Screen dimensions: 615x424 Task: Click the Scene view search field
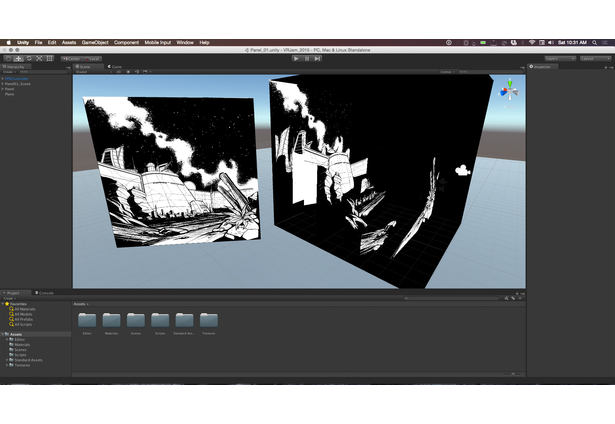click(x=490, y=72)
